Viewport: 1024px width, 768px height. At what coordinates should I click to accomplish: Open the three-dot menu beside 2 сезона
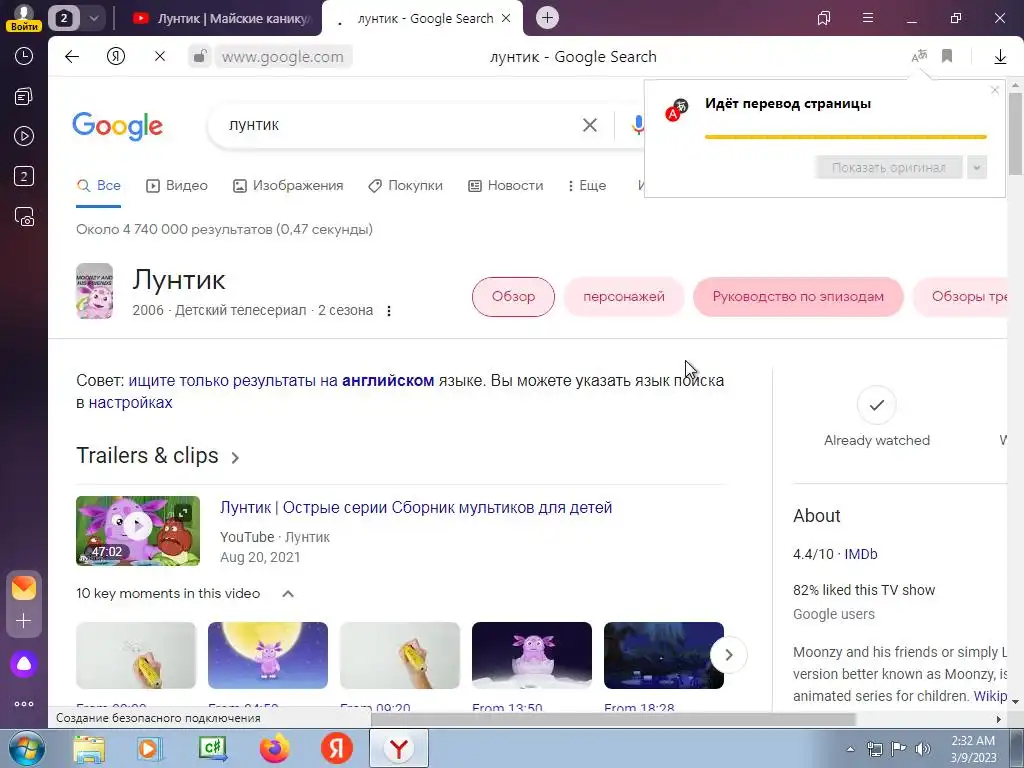click(x=389, y=311)
